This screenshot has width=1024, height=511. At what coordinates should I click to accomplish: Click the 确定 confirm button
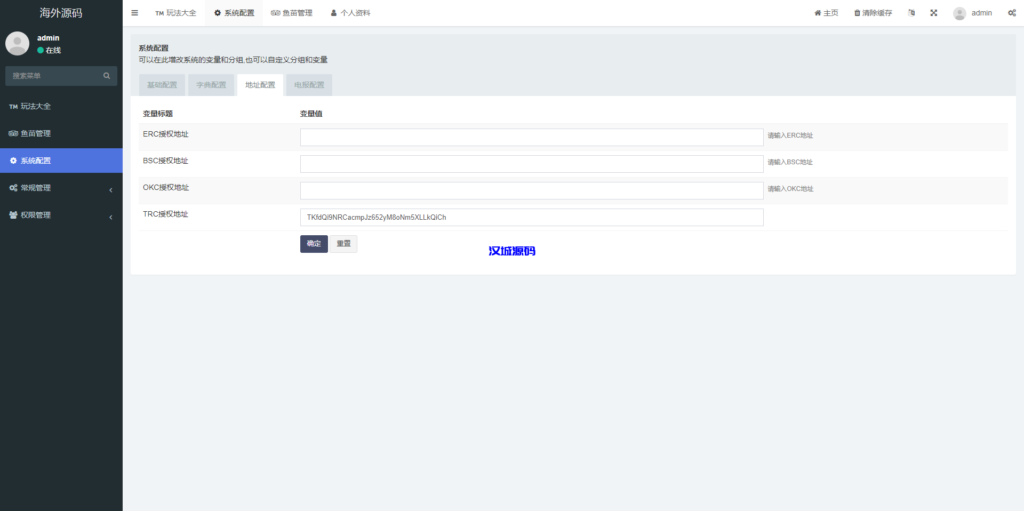(x=313, y=244)
